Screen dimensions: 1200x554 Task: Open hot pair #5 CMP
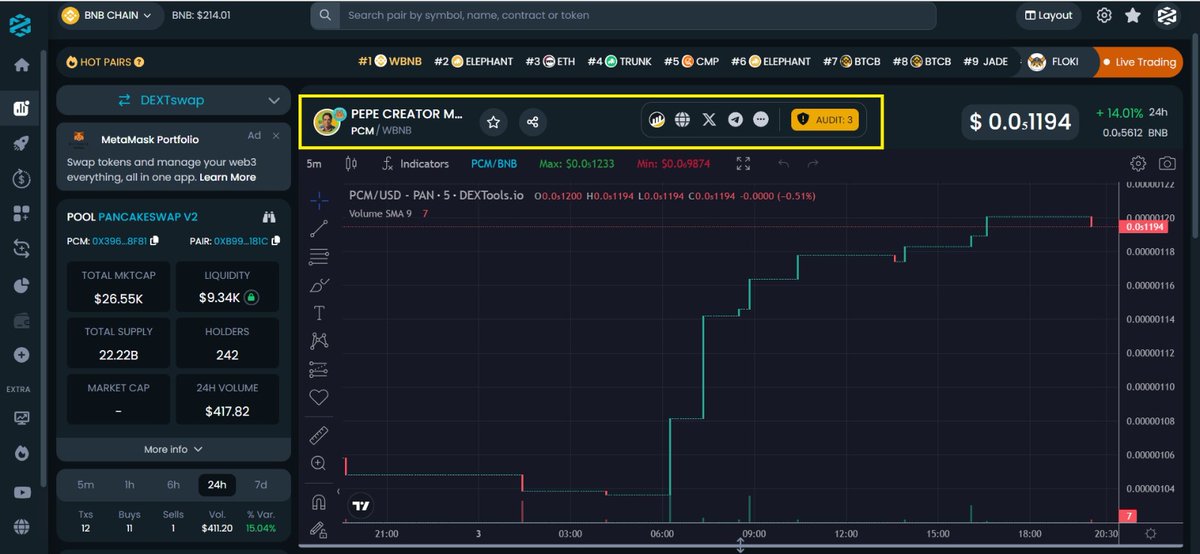692,62
